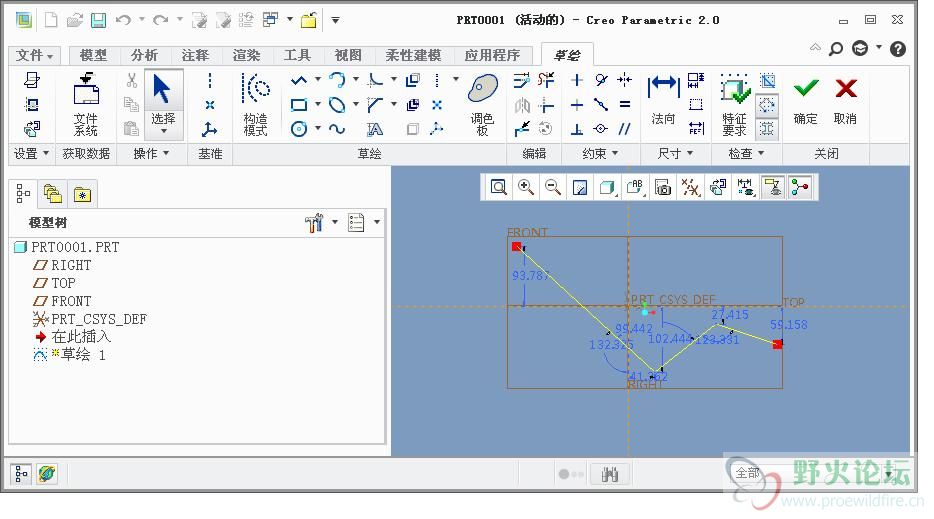Apply the equal constraint icon

tap(624, 105)
